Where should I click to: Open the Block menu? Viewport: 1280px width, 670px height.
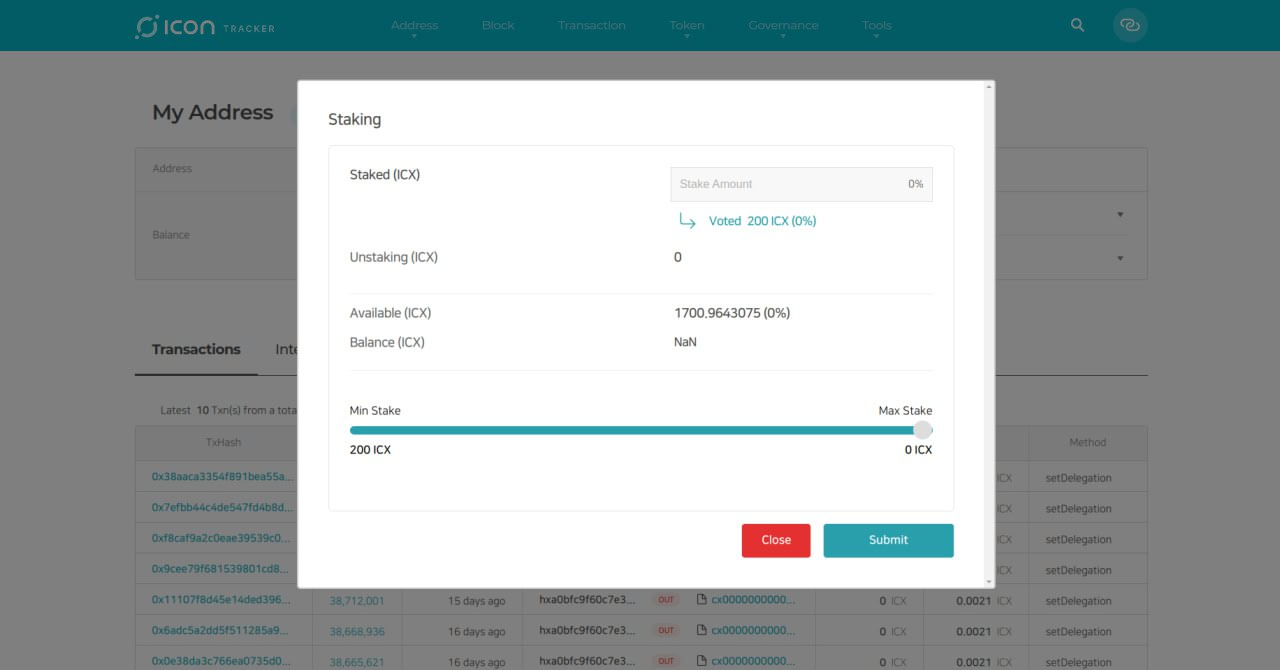[x=498, y=25]
